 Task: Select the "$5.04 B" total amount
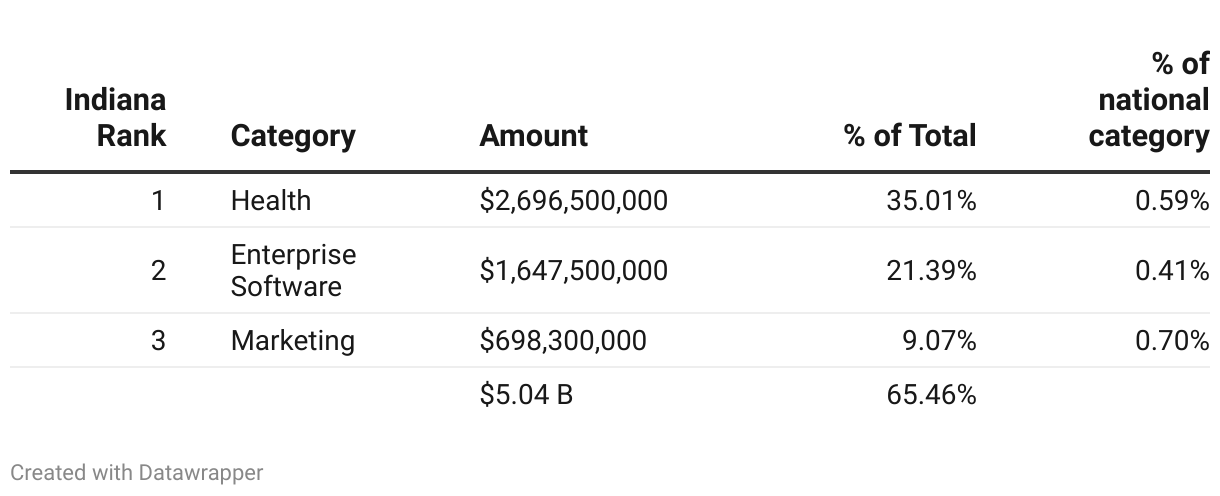526,395
